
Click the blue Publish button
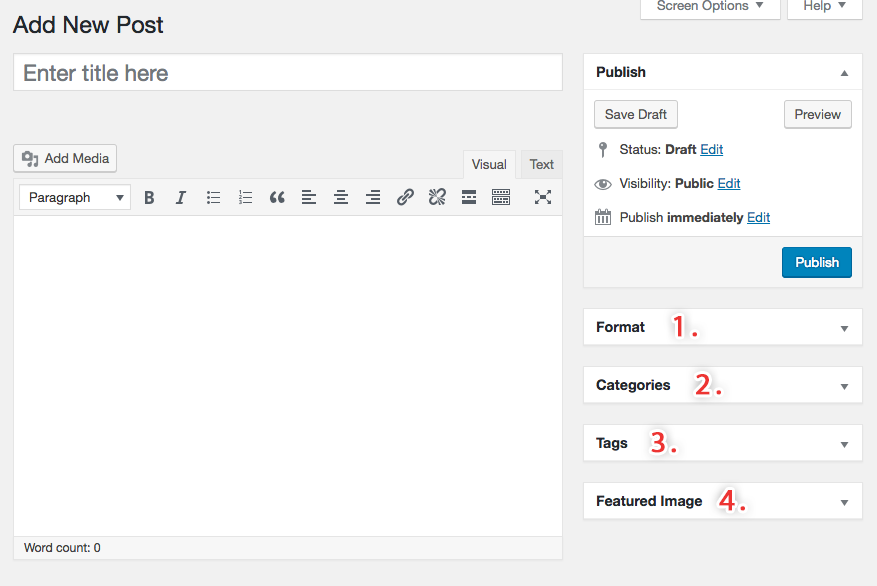pyautogui.click(x=817, y=262)
